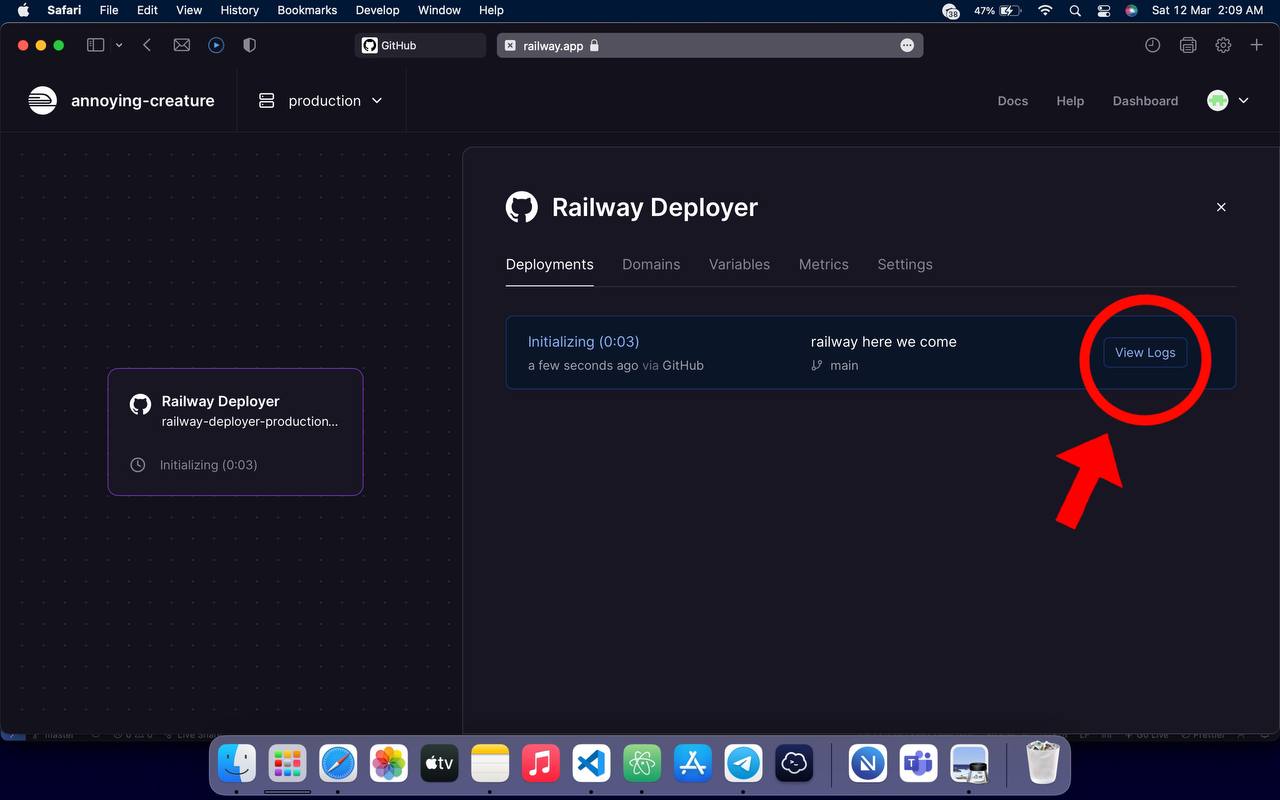The width and height of the screenshot is (1280, 800).
Task: Click the 'railway here we come' commit message
Action: click(x=883, y=342)
